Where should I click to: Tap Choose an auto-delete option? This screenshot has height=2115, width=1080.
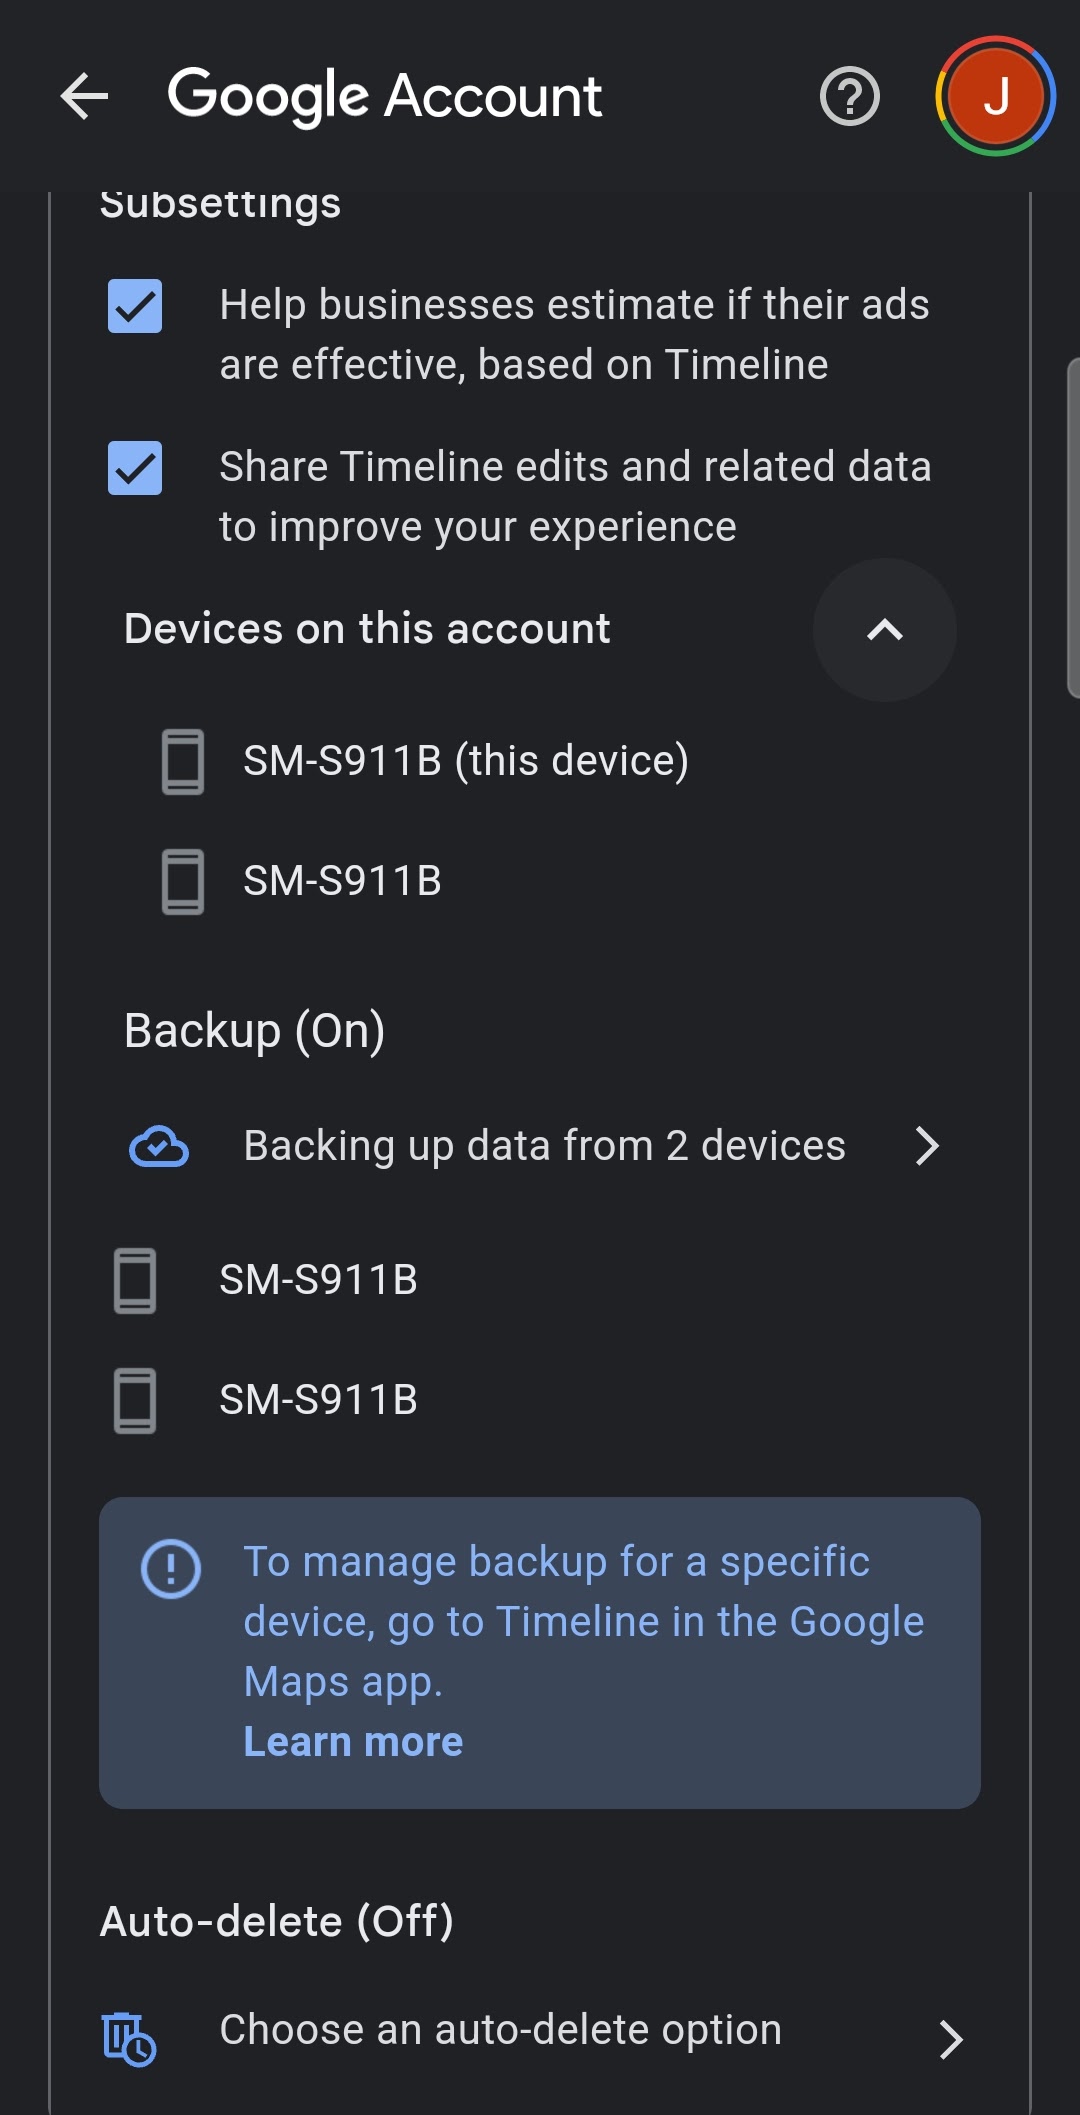500,2030
